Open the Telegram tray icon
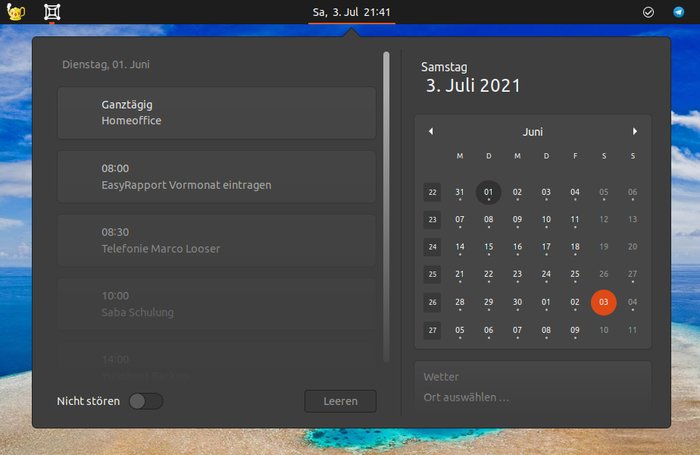 click(x=679, y=12)
